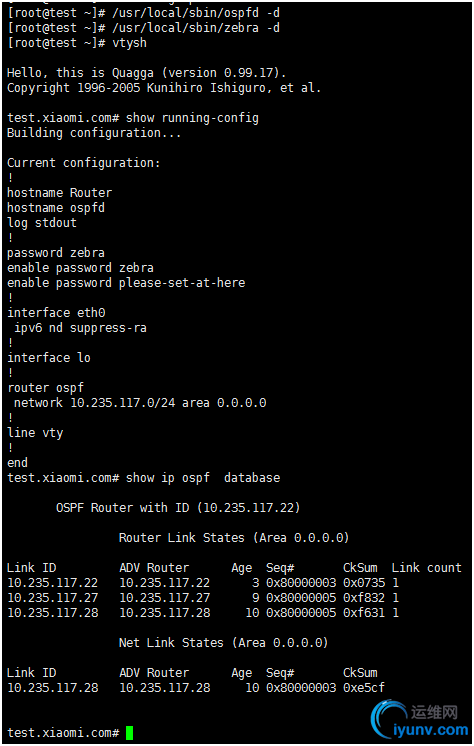Screen dimensions: 474x746
Task: Click the 'interface eth0' line
Action: pos(56,313)
